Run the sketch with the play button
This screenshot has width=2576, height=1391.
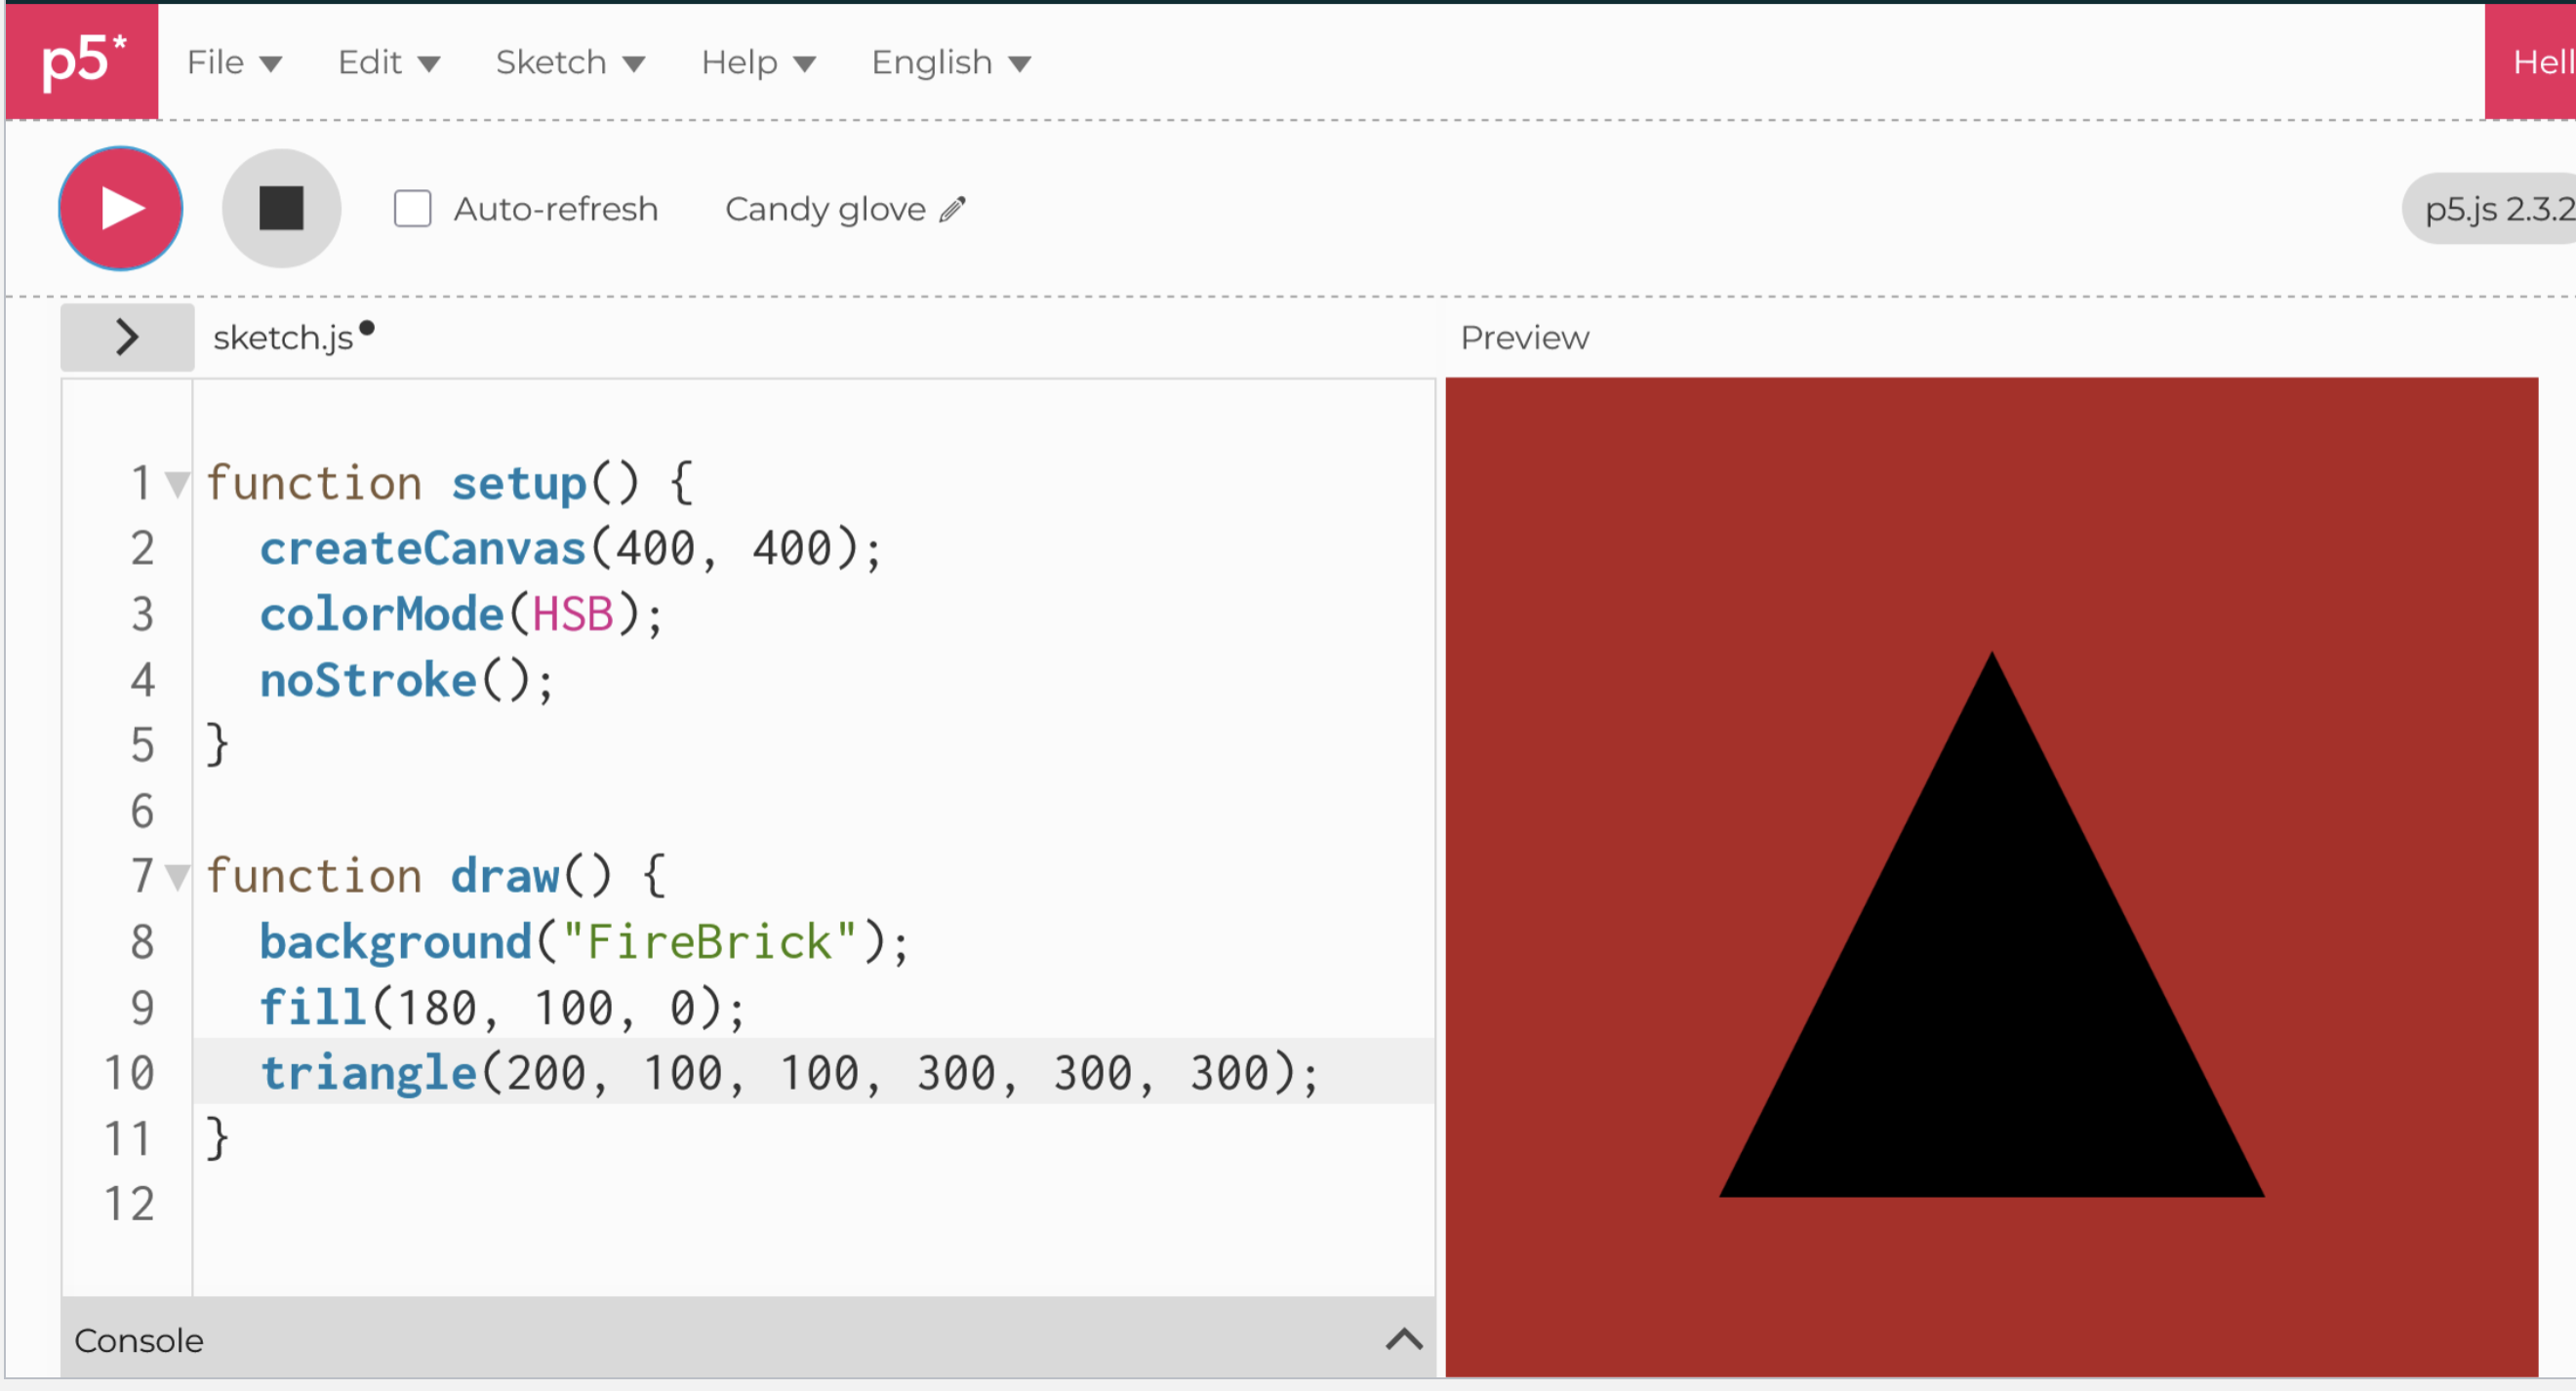point(121,209)
